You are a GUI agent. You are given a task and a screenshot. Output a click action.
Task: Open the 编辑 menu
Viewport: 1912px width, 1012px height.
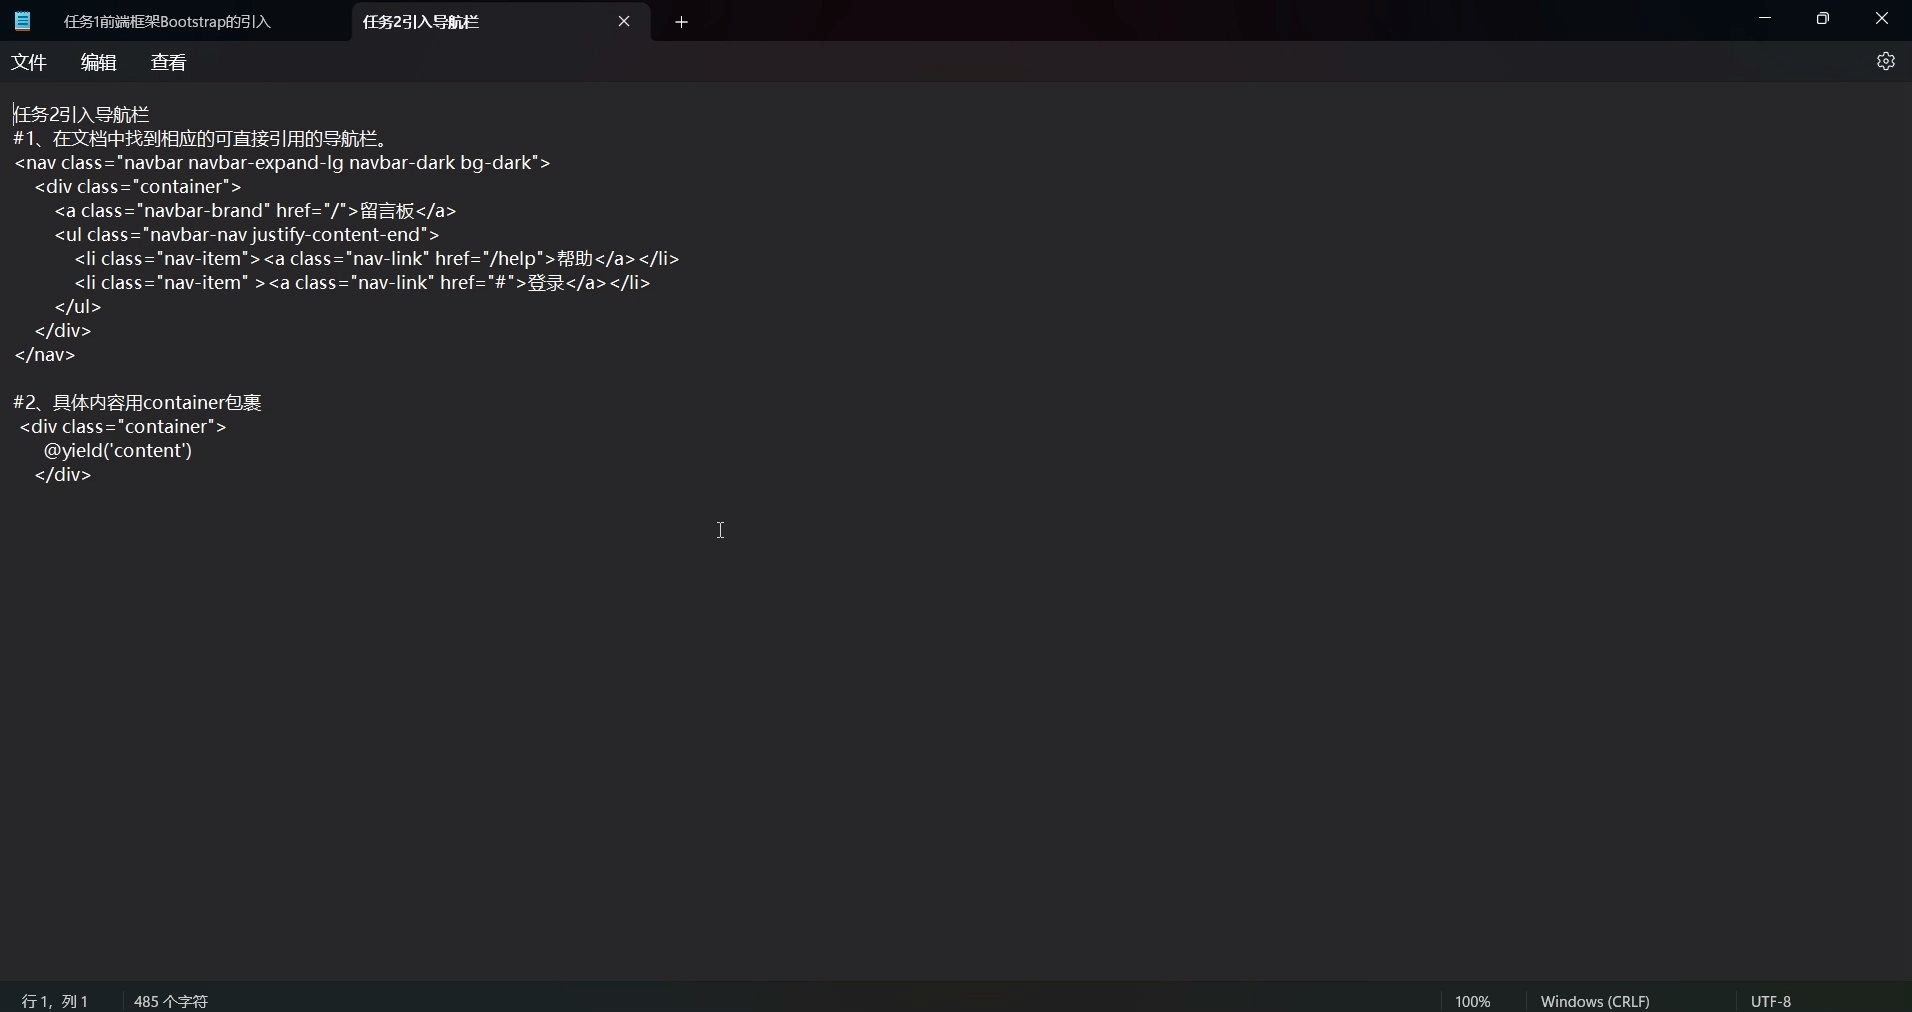[97, 62]
